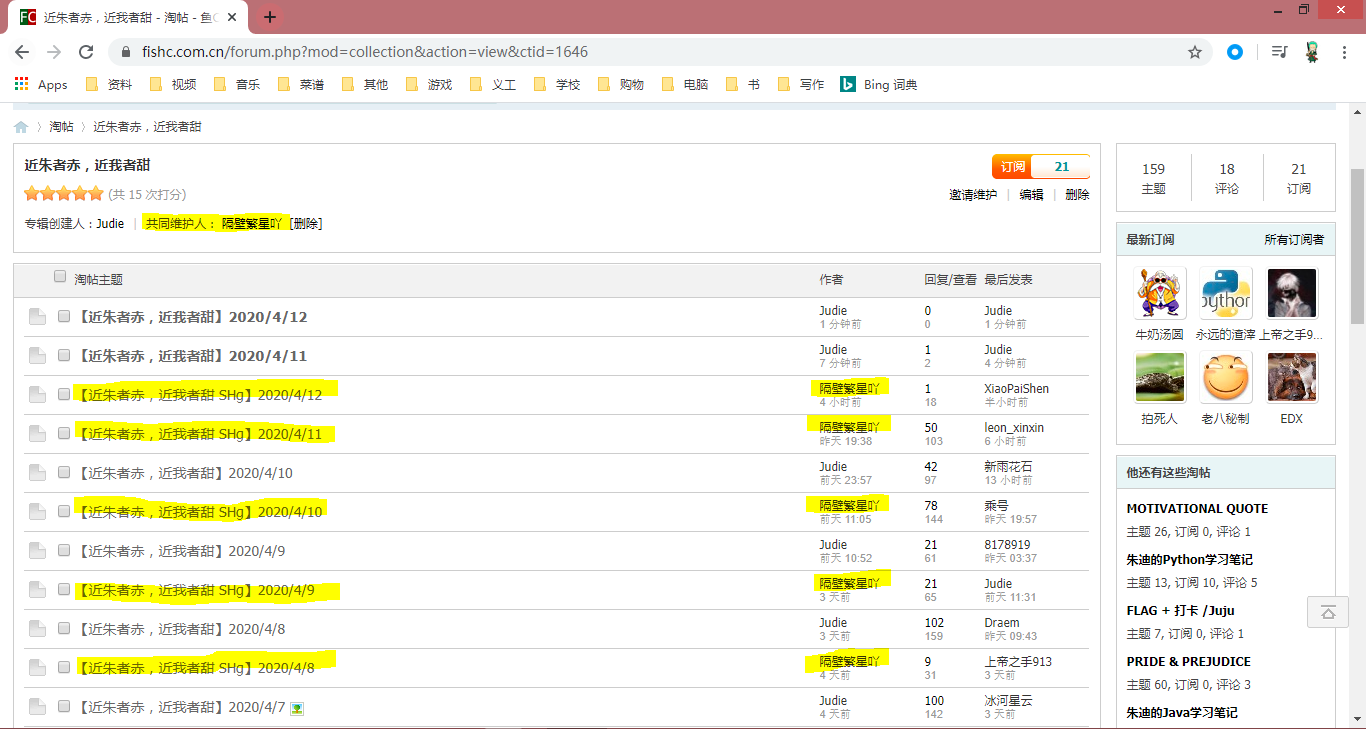1366x729 pixels.
Task: Open the 写作 bookmark folder
Action: point(801,85)
